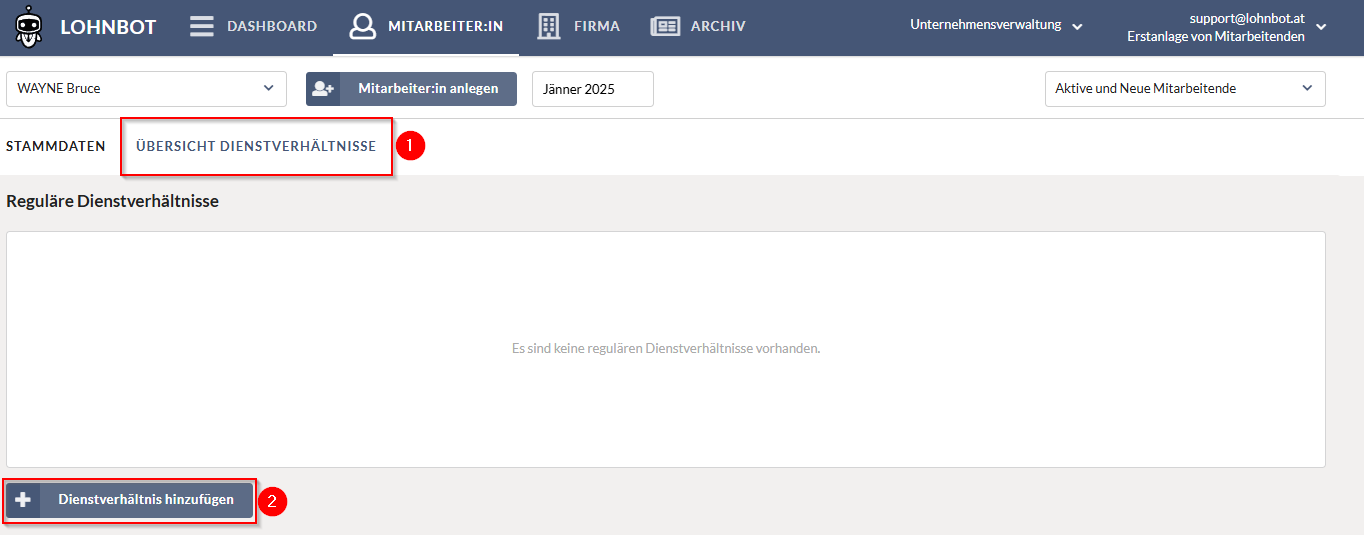Click the Mitarbeiter:in person icon

363,26
